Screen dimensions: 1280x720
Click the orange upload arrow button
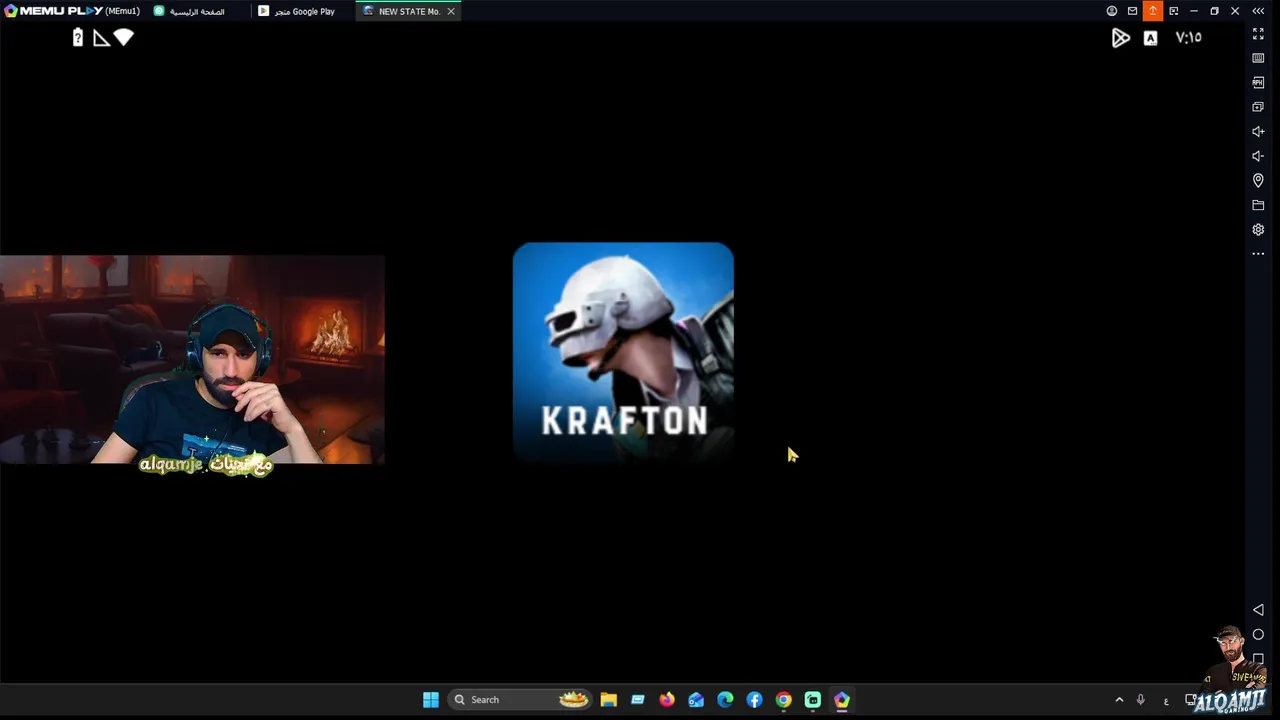click(x=1153, y=11)
